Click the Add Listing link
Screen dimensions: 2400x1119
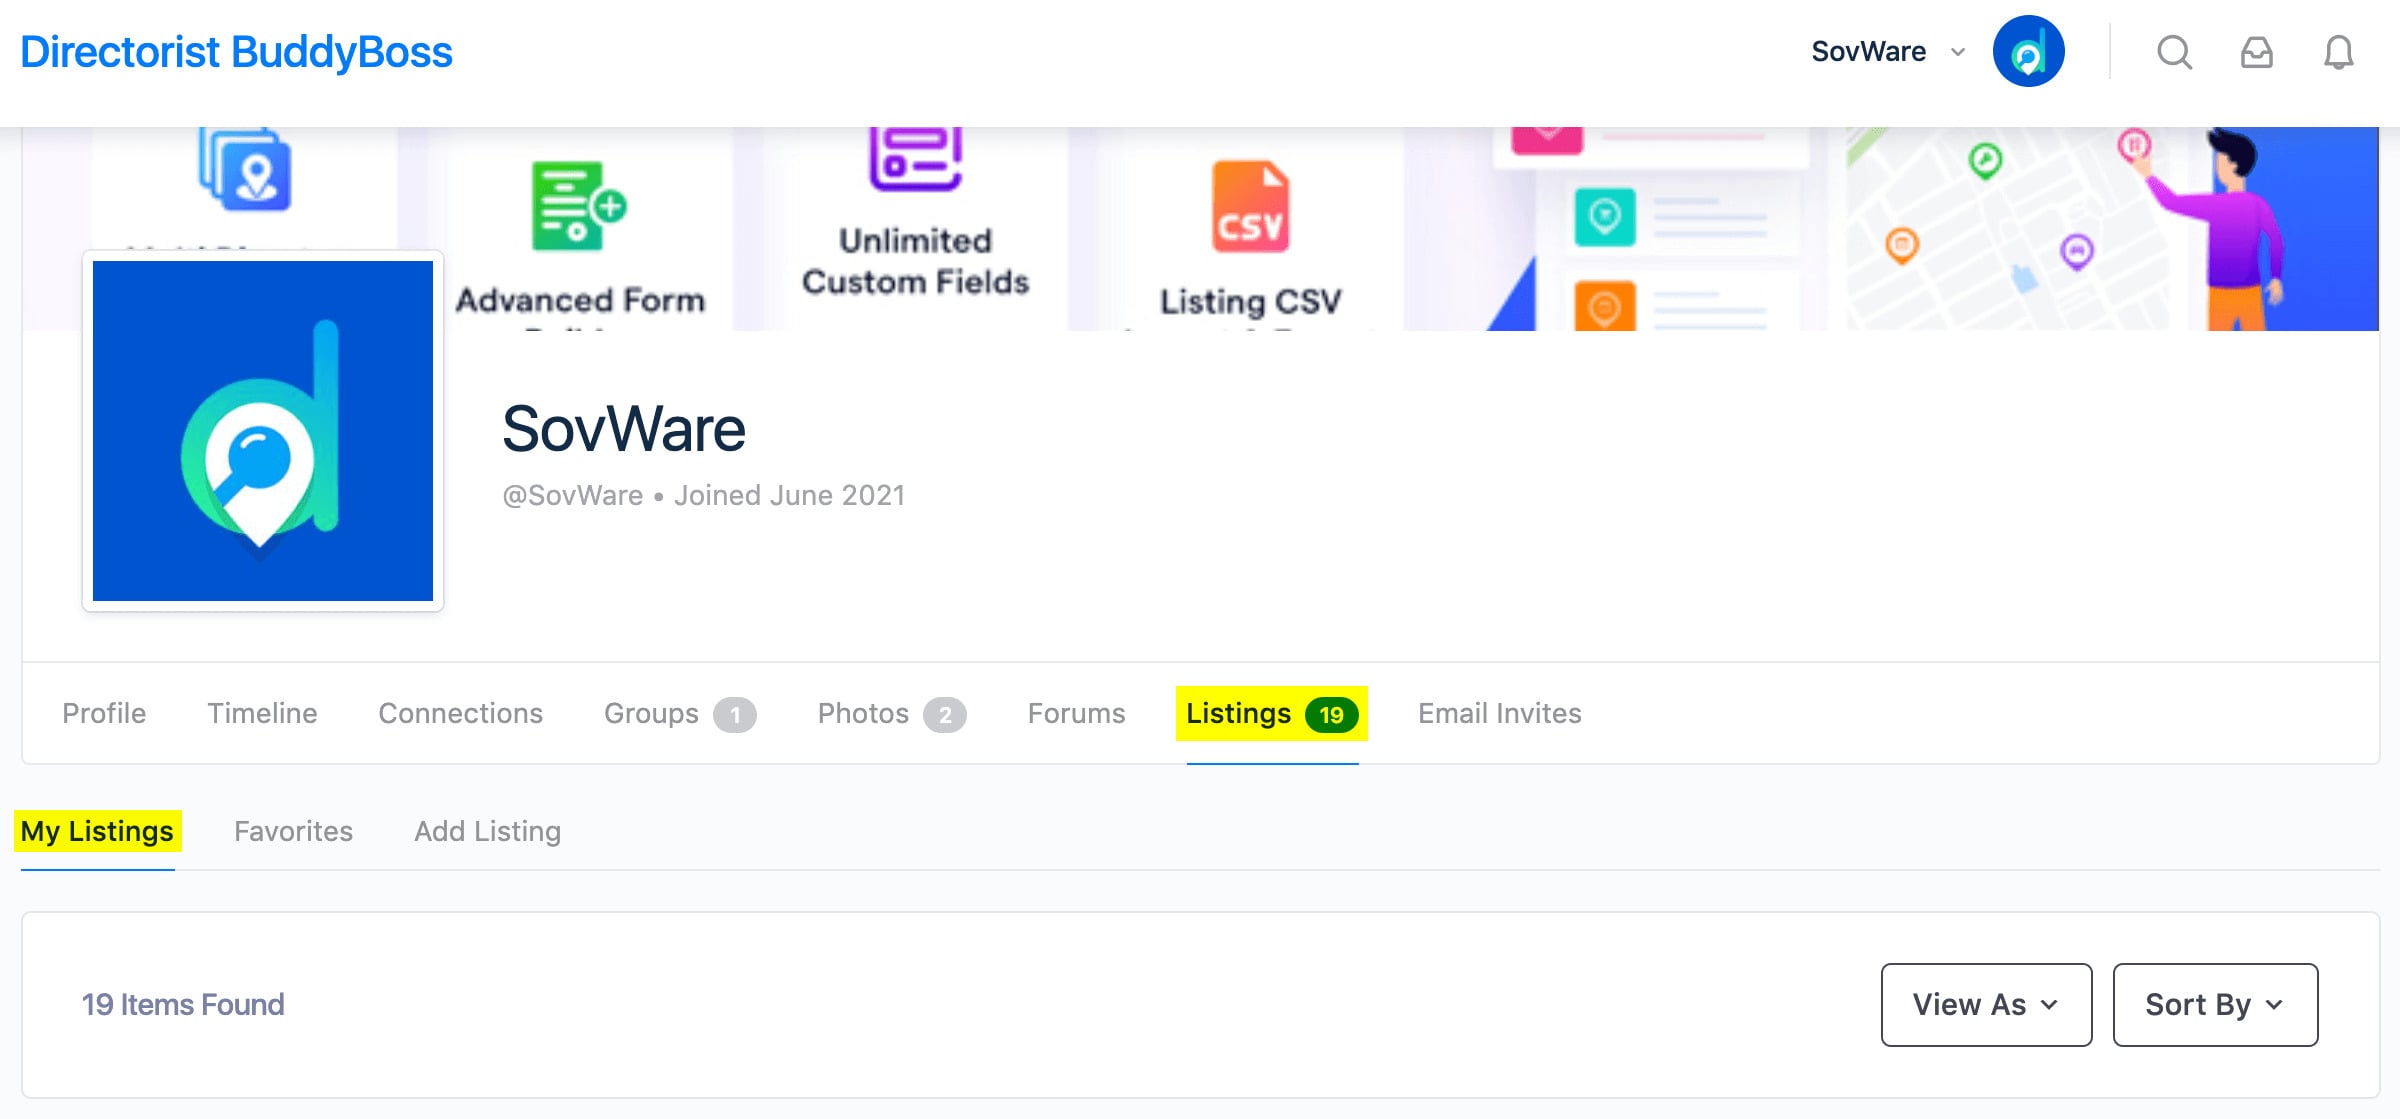coord(487,831)
